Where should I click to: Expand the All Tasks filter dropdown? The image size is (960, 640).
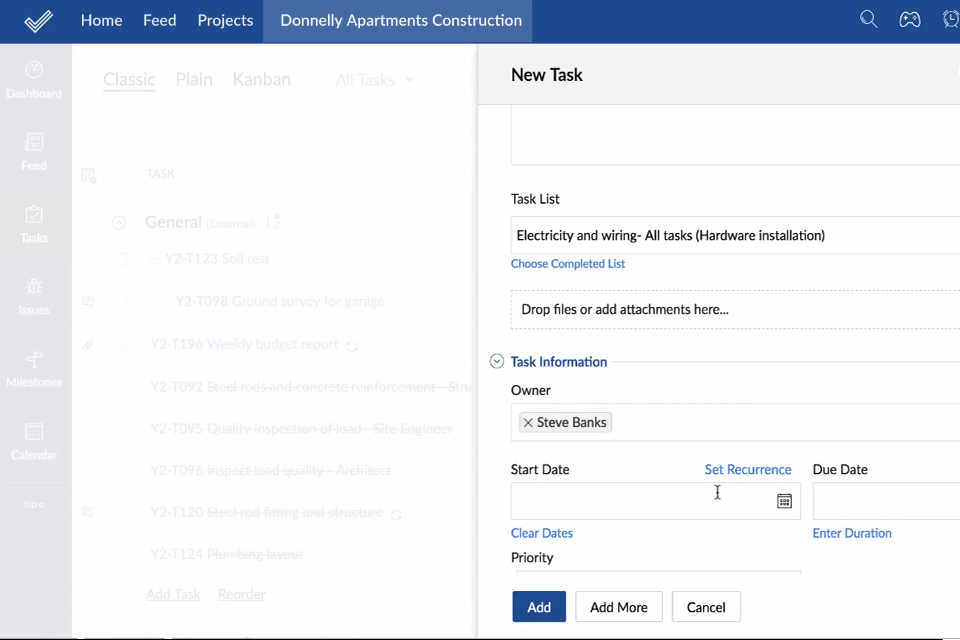374,80
